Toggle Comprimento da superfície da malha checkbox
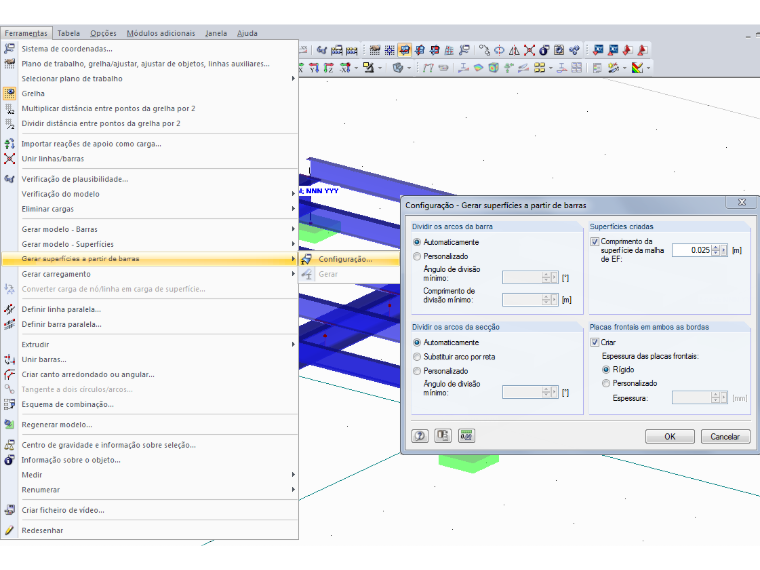 [595, 241]
